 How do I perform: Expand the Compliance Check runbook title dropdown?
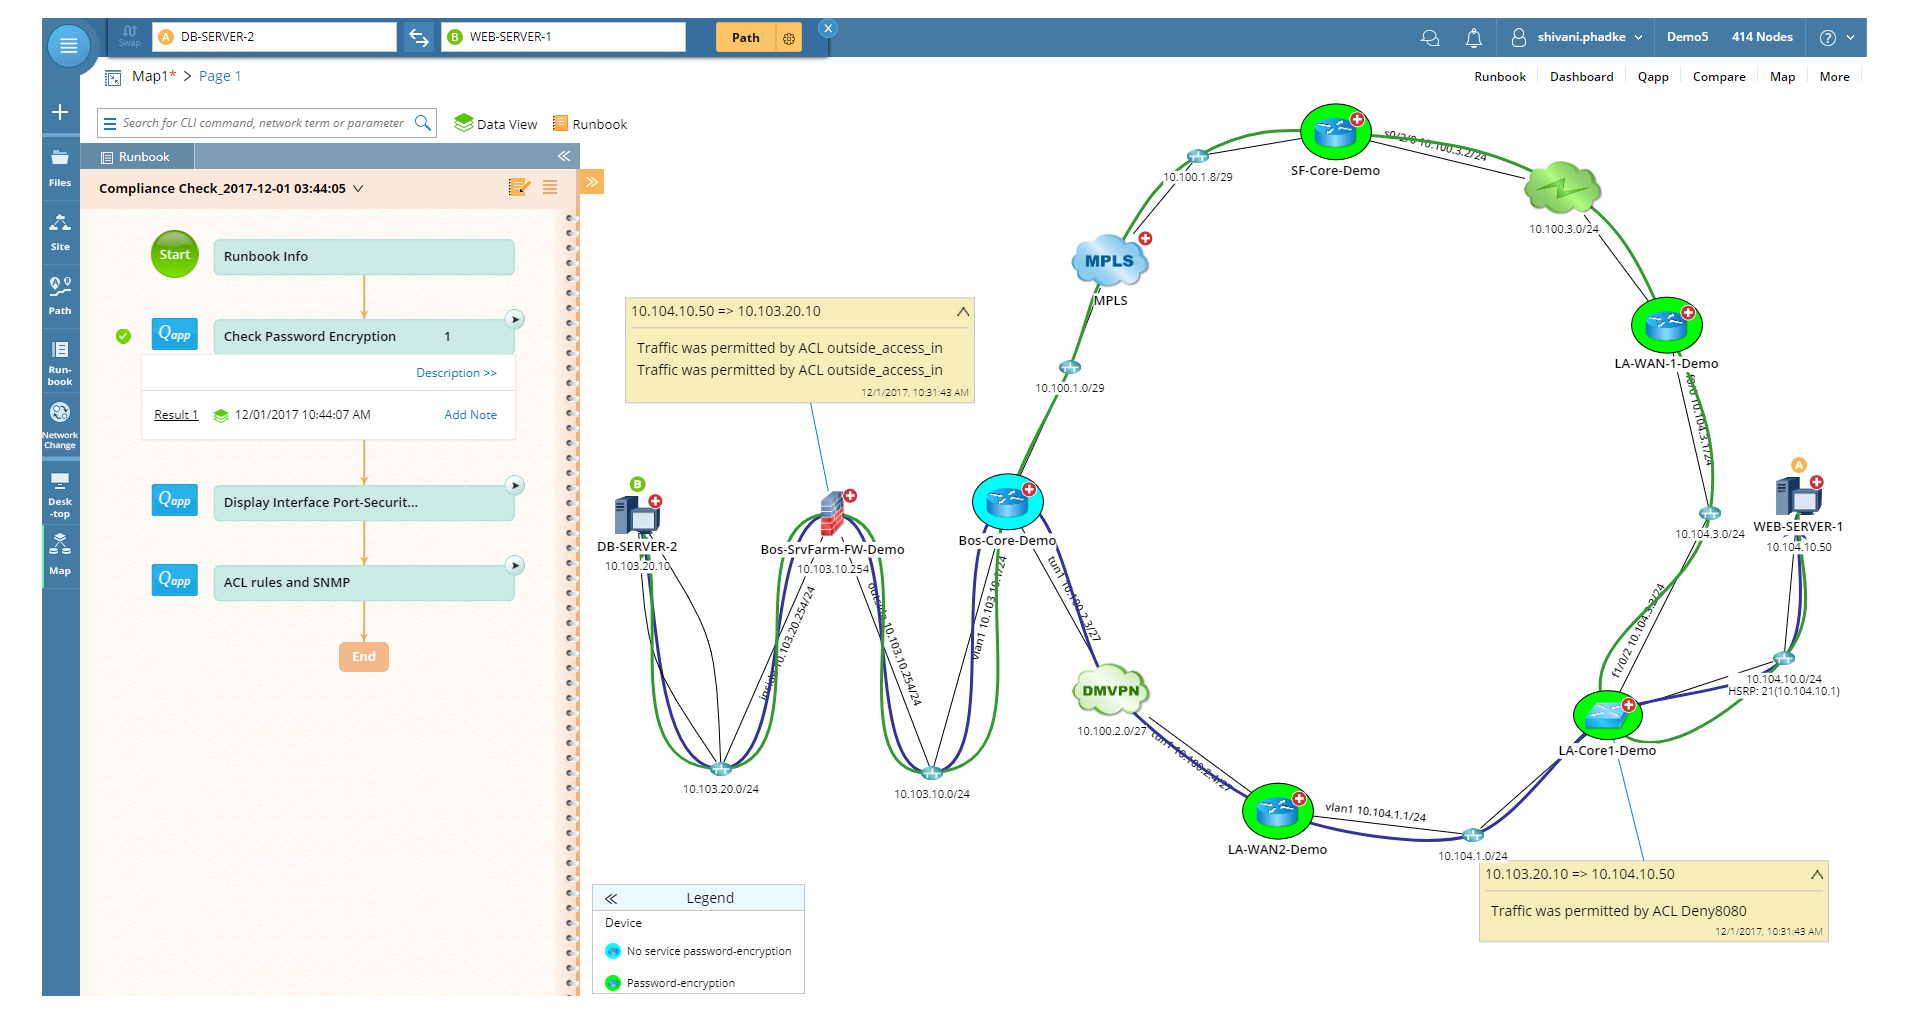pos(359,188)
